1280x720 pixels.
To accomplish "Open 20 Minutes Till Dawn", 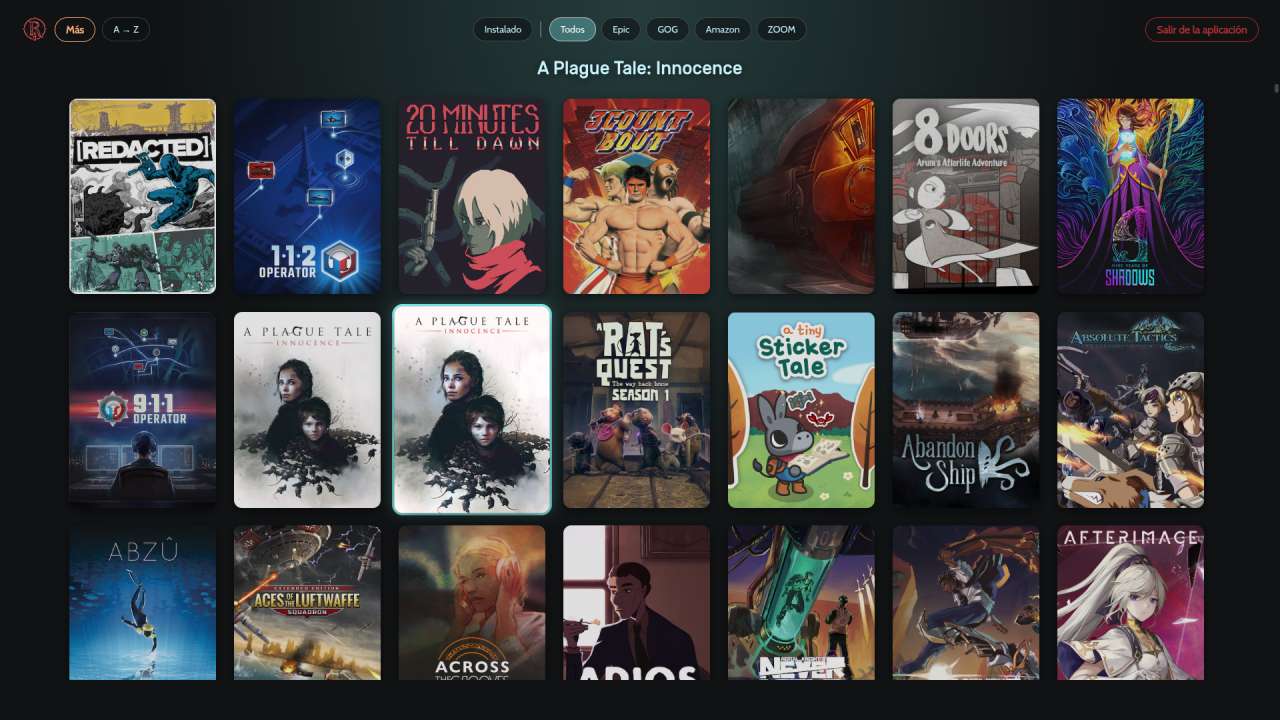I will point(472,196).
